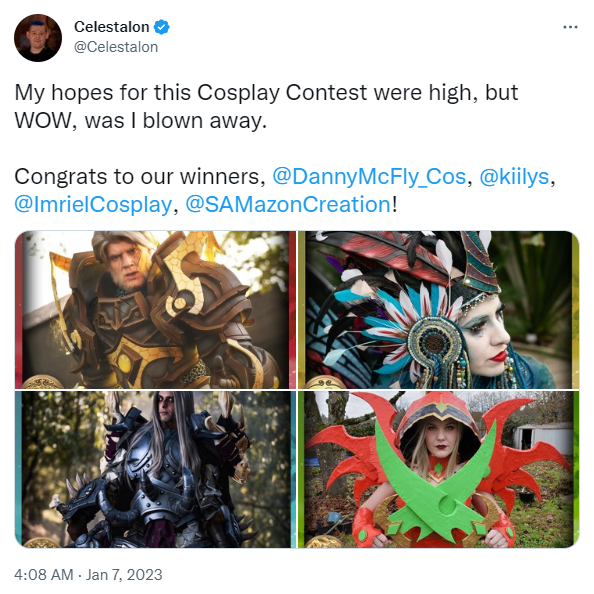
Task: Open the @DannyMcFly_Cos mention link
Action: pos(369,177)
